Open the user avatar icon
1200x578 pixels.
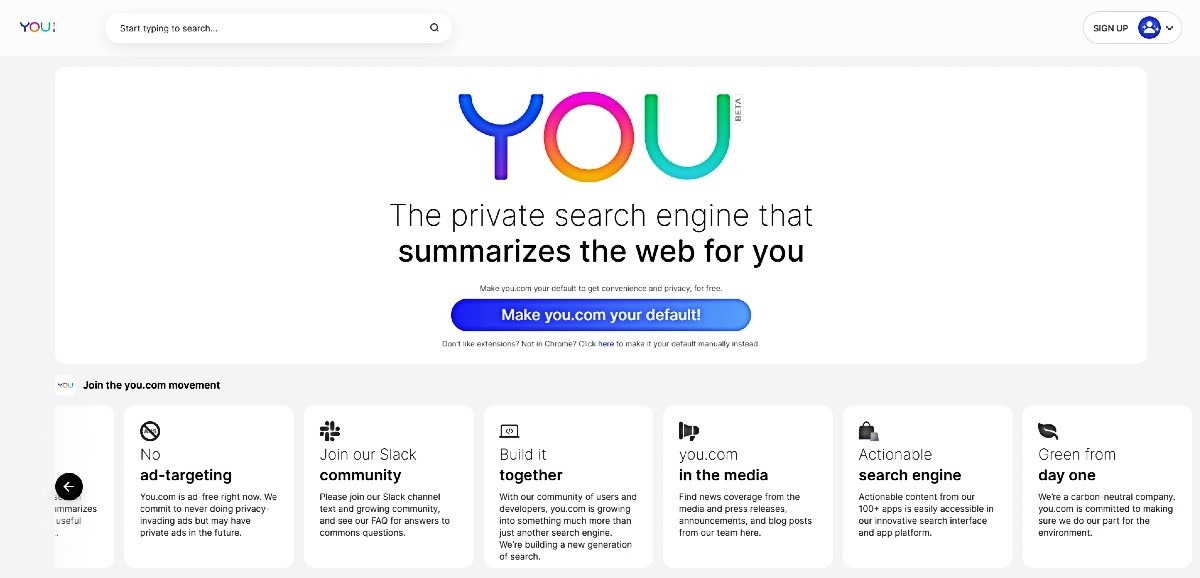(x=1149, y=28)
